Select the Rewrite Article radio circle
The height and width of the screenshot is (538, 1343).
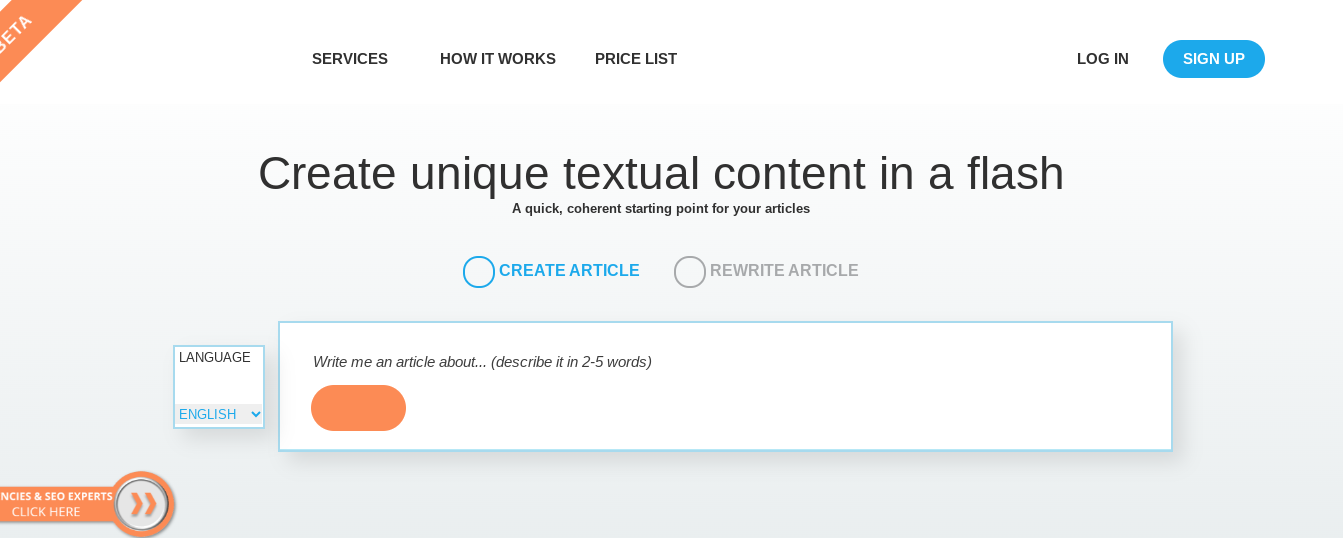pos(690,272)
